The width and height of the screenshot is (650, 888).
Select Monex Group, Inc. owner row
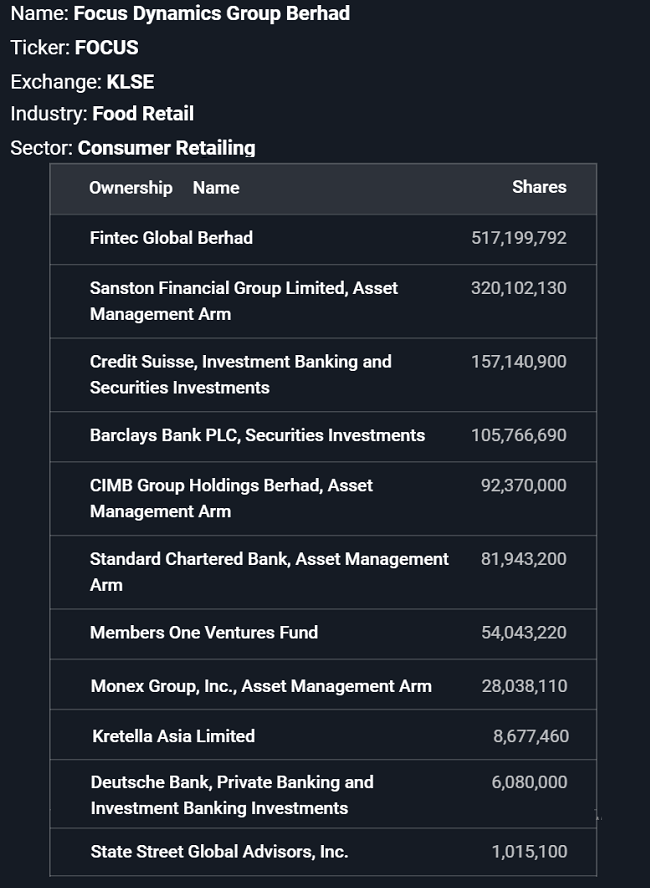coord(323,684)
